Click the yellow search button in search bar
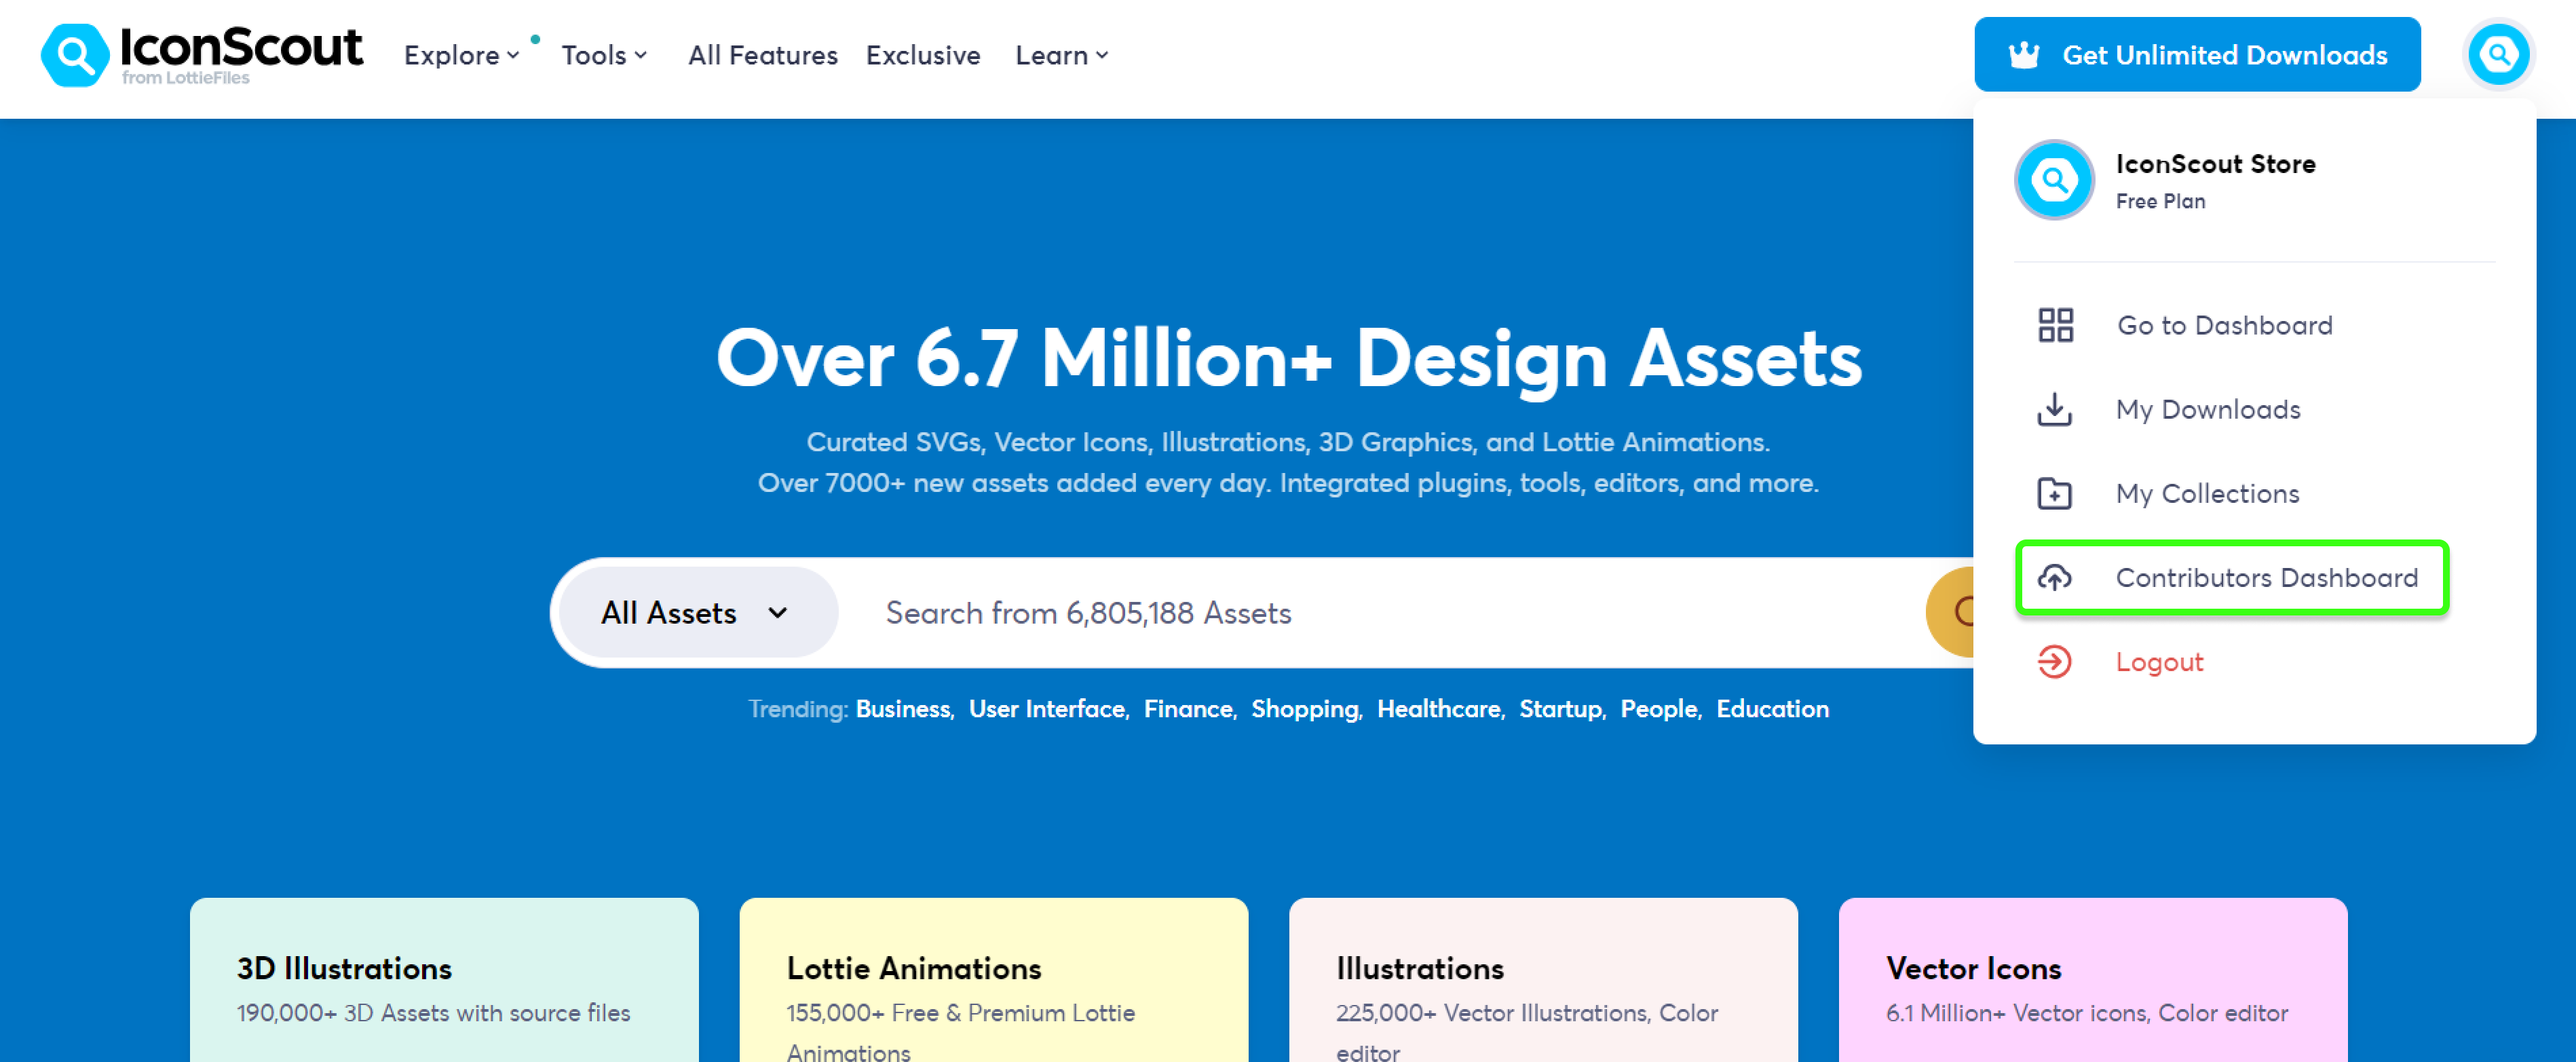 click(1951, 612)
